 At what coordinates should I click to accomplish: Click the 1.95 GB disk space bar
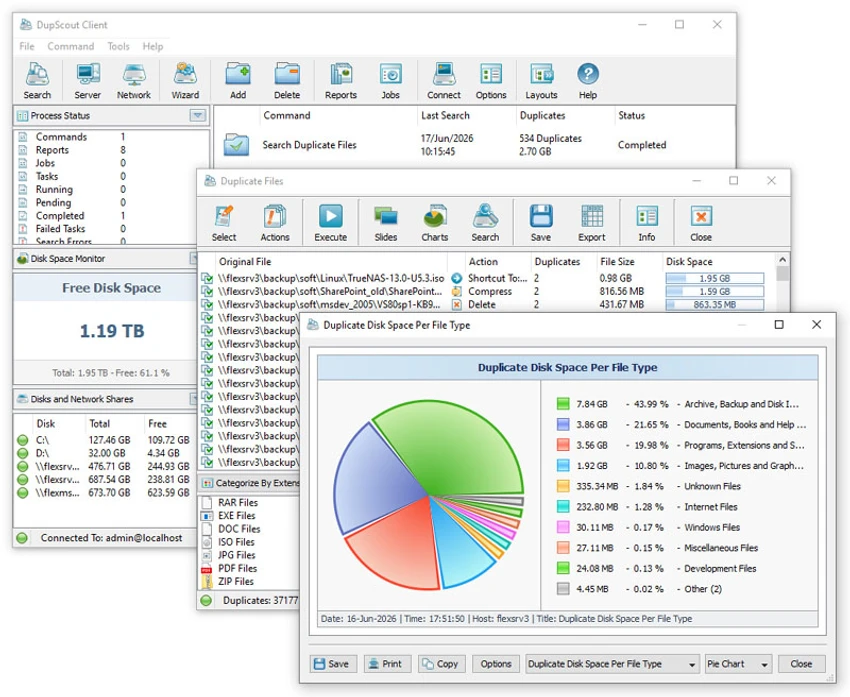click(x=714, y=278)
